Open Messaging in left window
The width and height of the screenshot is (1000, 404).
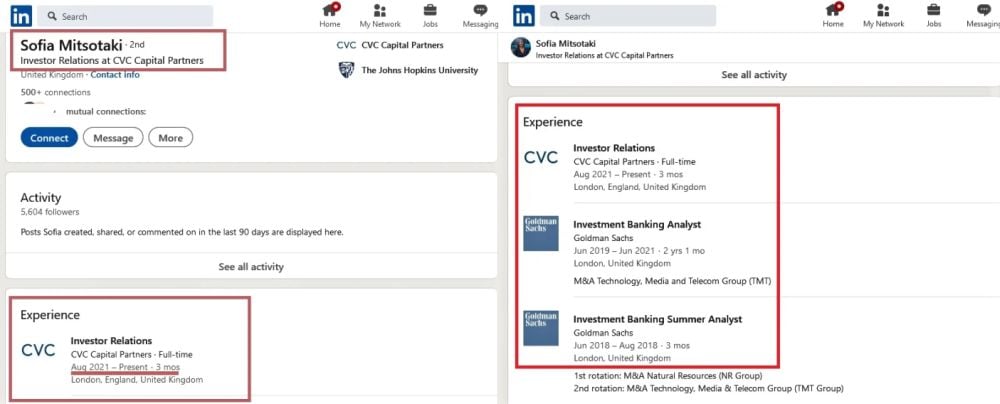point(480,16)
